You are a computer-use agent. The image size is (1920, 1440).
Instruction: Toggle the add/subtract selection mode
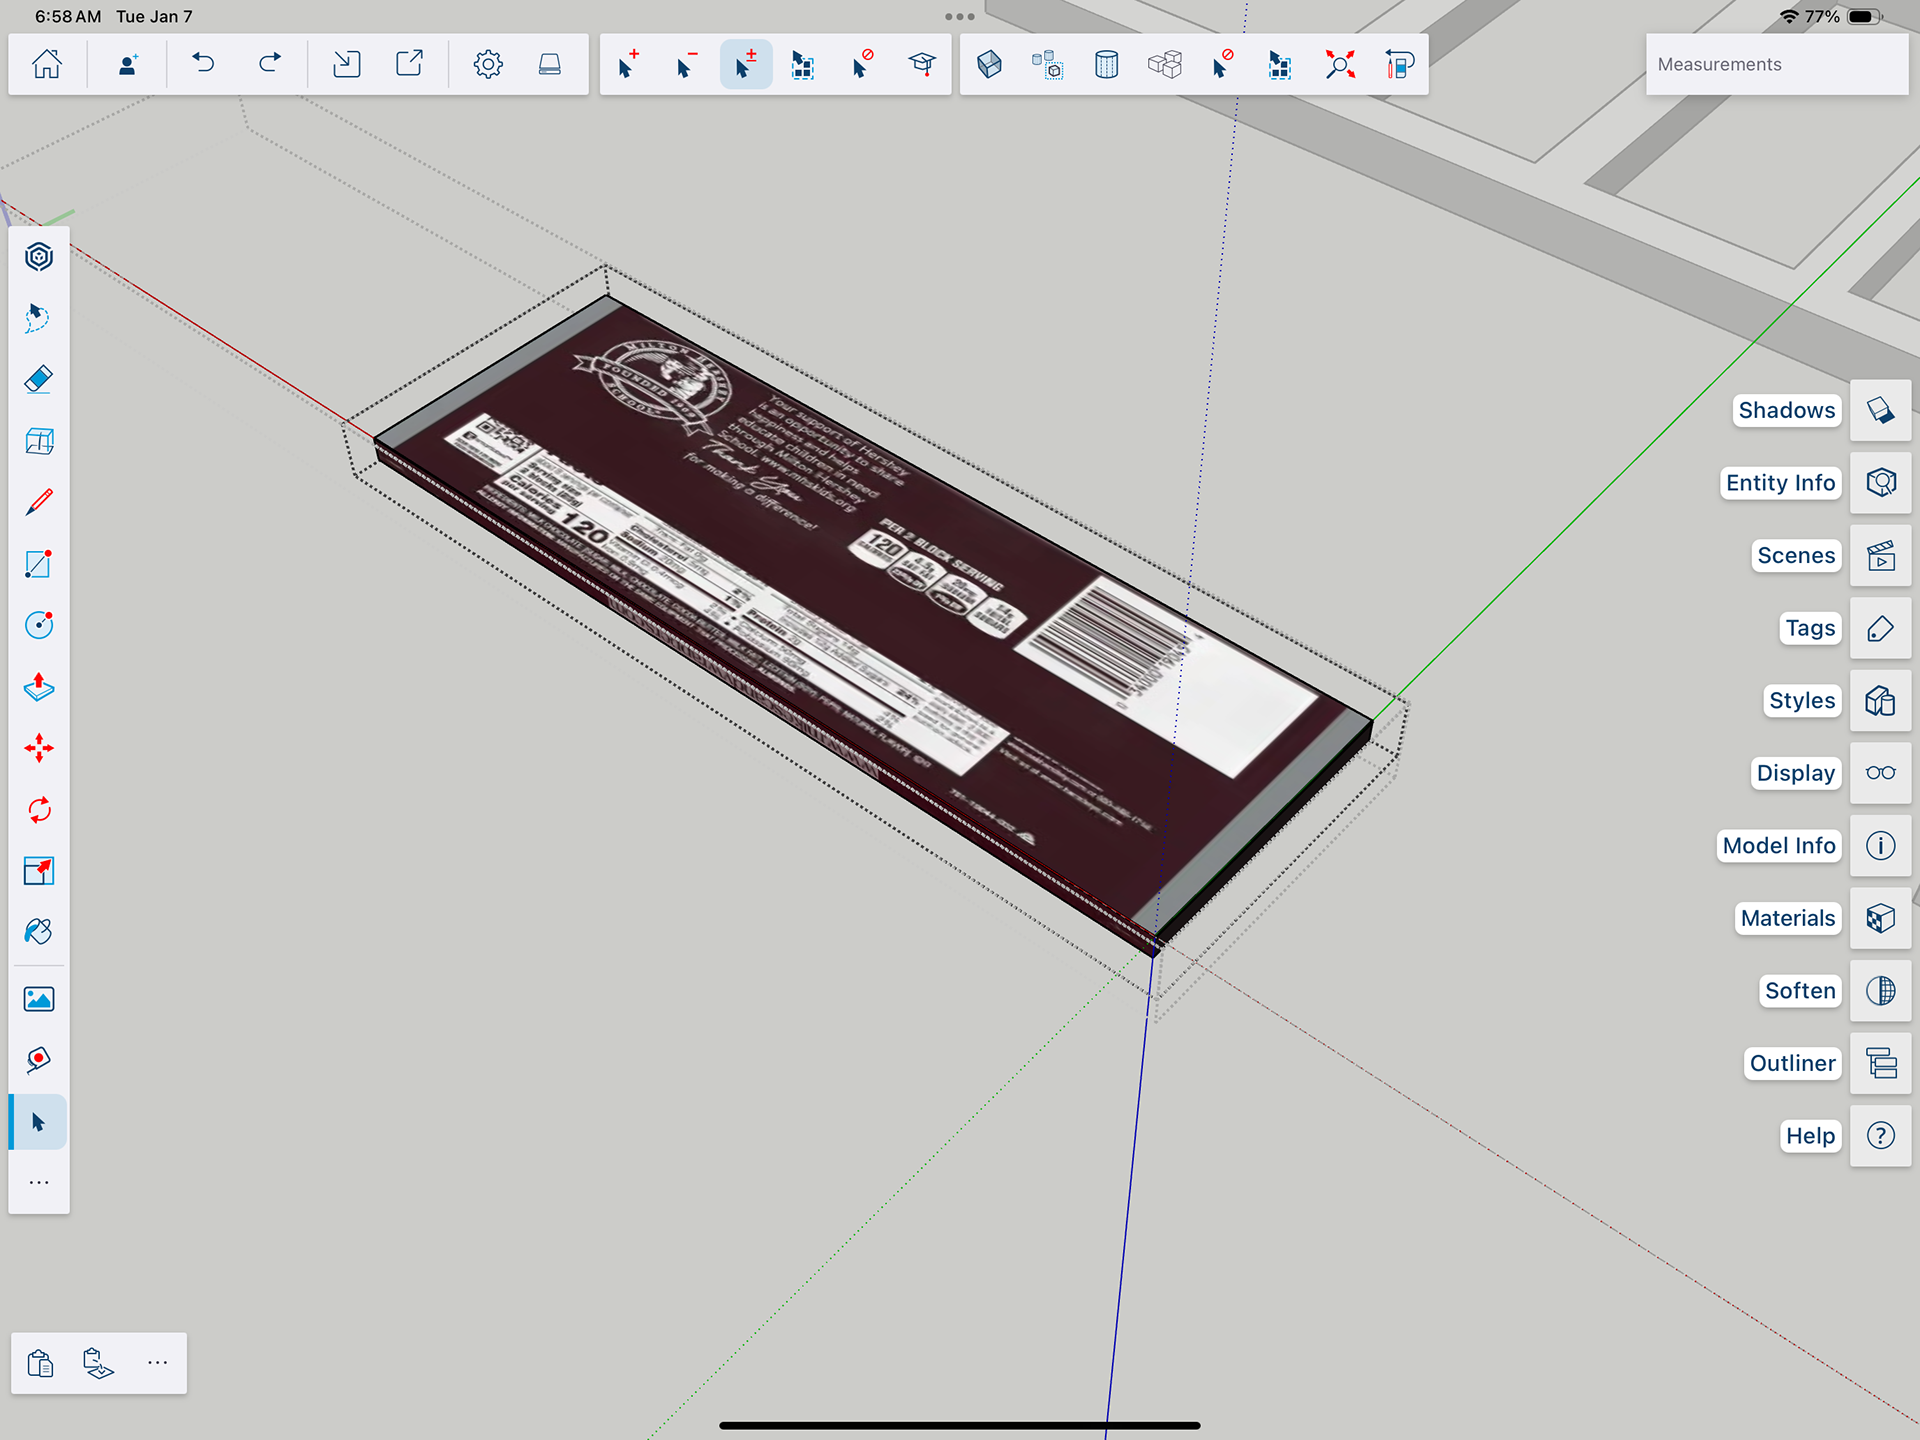click(x=745, y=64)
